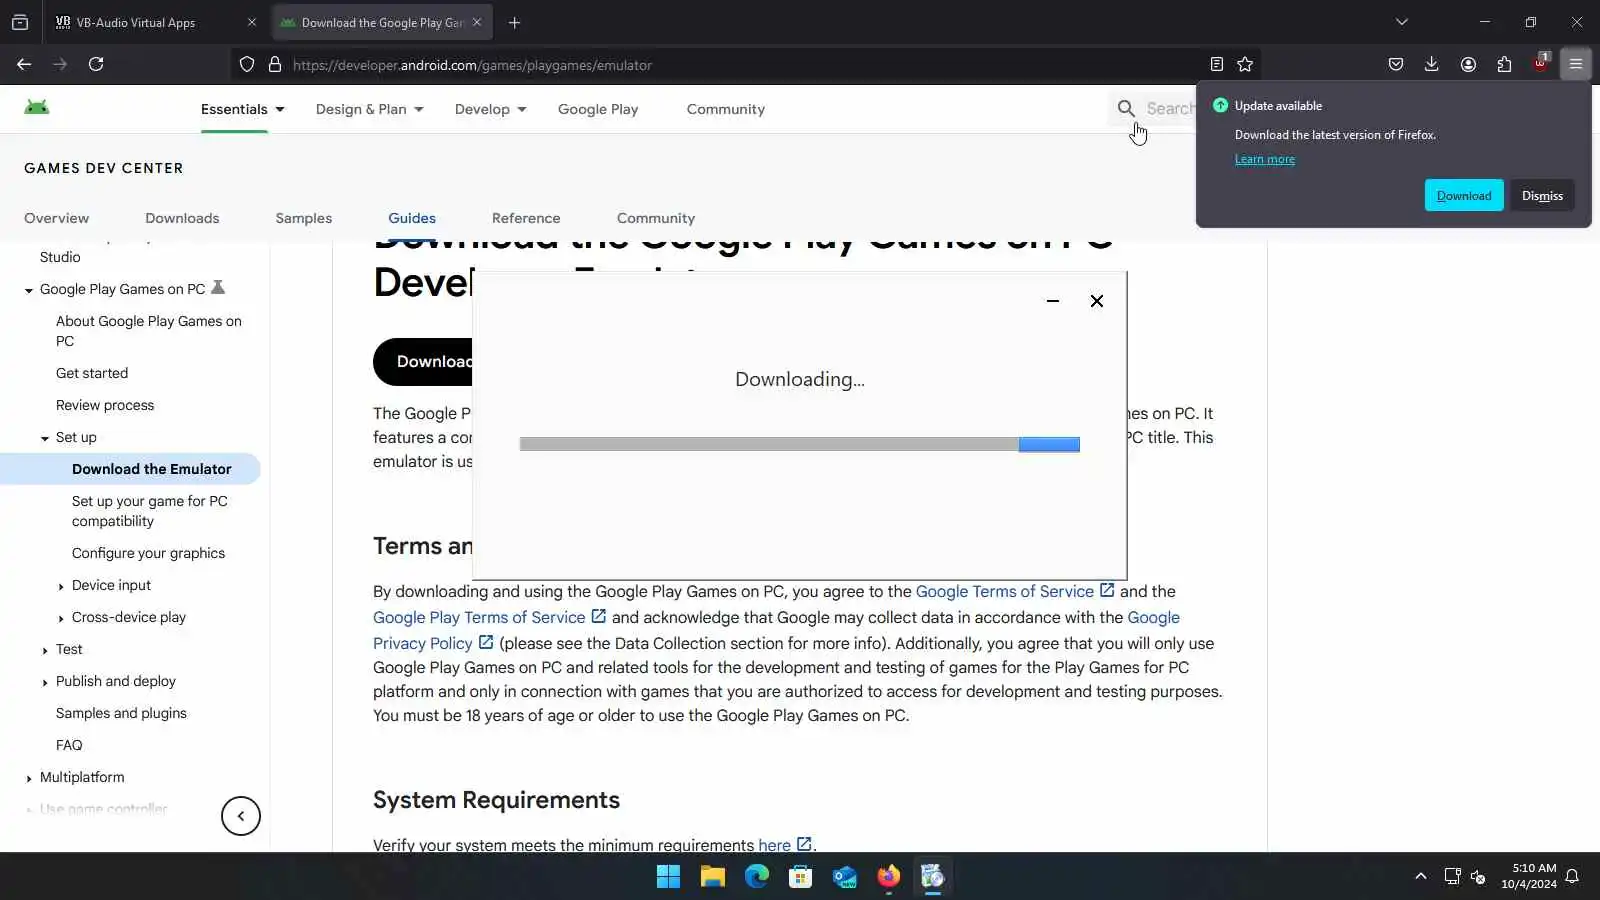Dismiss the Firefox update notification
The width and height of the screenshot is (1600, 900).
tap(1542, 196)
